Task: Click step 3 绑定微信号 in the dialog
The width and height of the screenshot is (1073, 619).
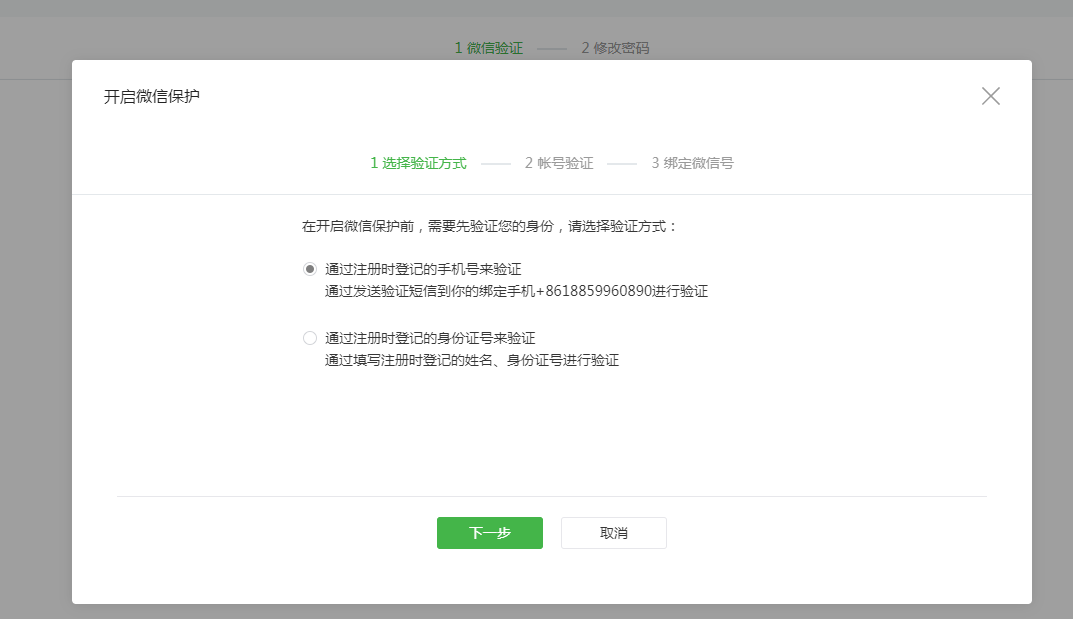Action: tap(692, 163)
